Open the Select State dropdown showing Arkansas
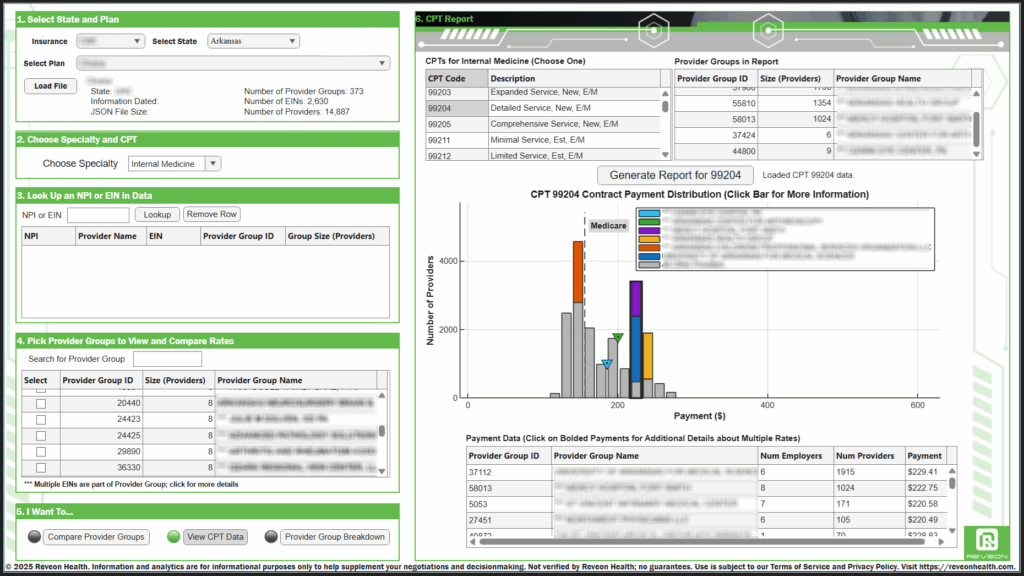 pyautogui.click(x=252, y=41)
